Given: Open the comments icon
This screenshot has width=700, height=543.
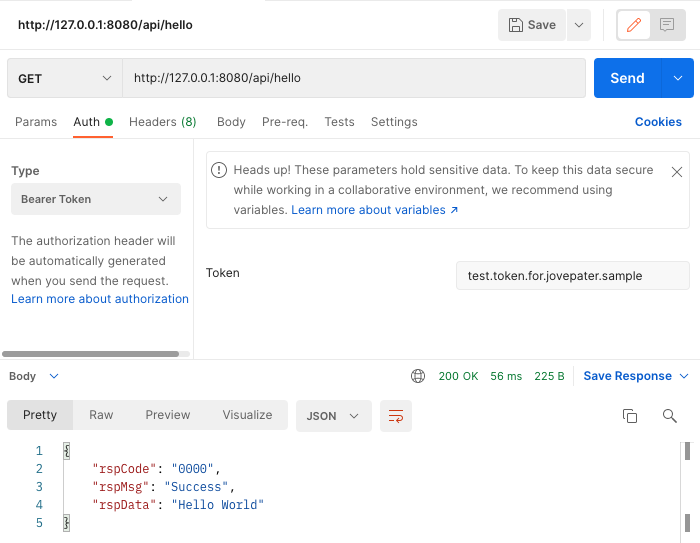Looking at the screenshot, I should (x=667, y=25).
